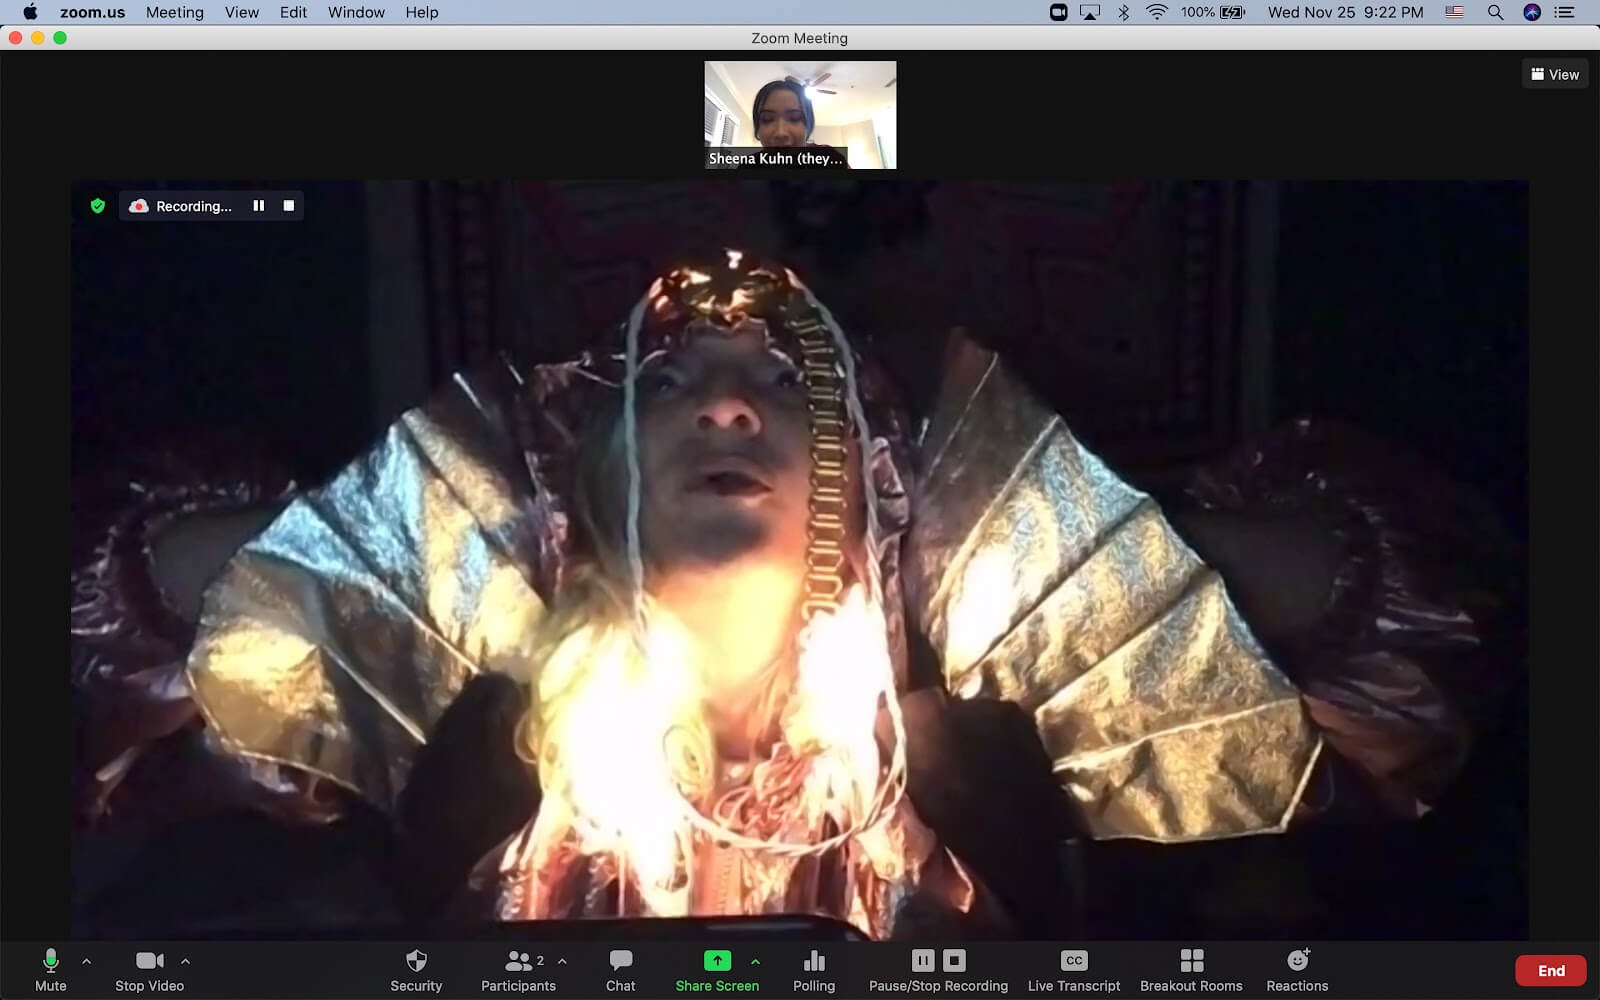Open the Polling feature
Image resolution: width=1600 pixels, height=1000 pixels.
[x=814, y=970]
